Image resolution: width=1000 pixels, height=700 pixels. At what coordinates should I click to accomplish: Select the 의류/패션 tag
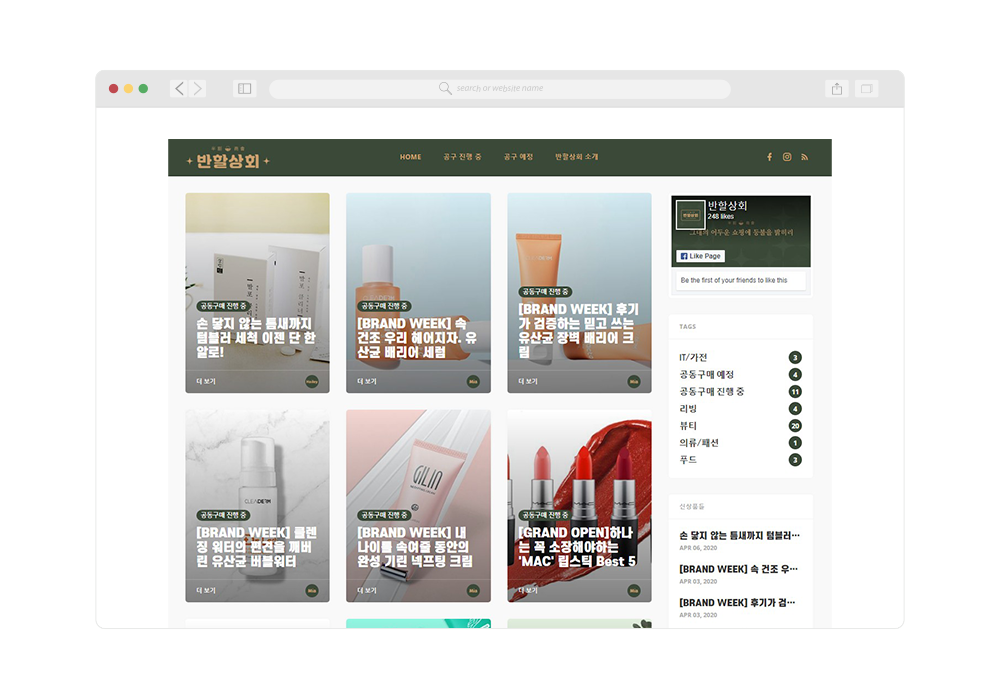[699, 442]
